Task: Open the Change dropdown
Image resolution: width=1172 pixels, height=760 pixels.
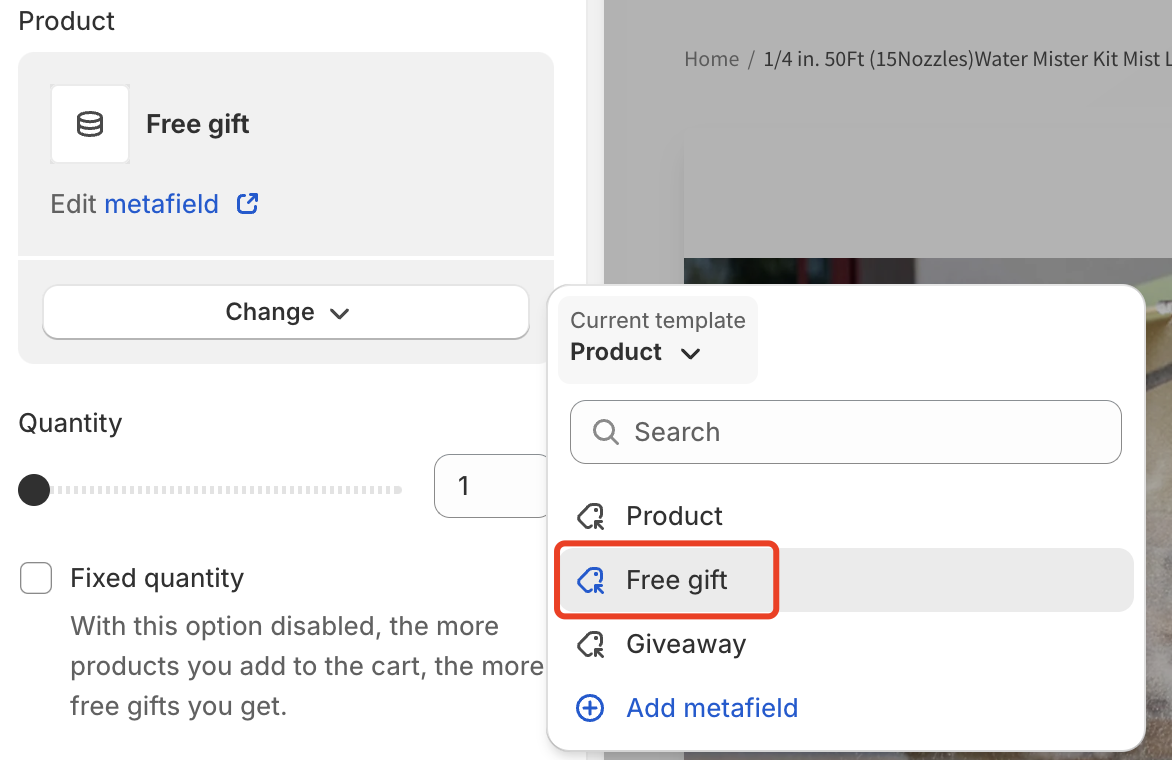Action: [285, 312]
